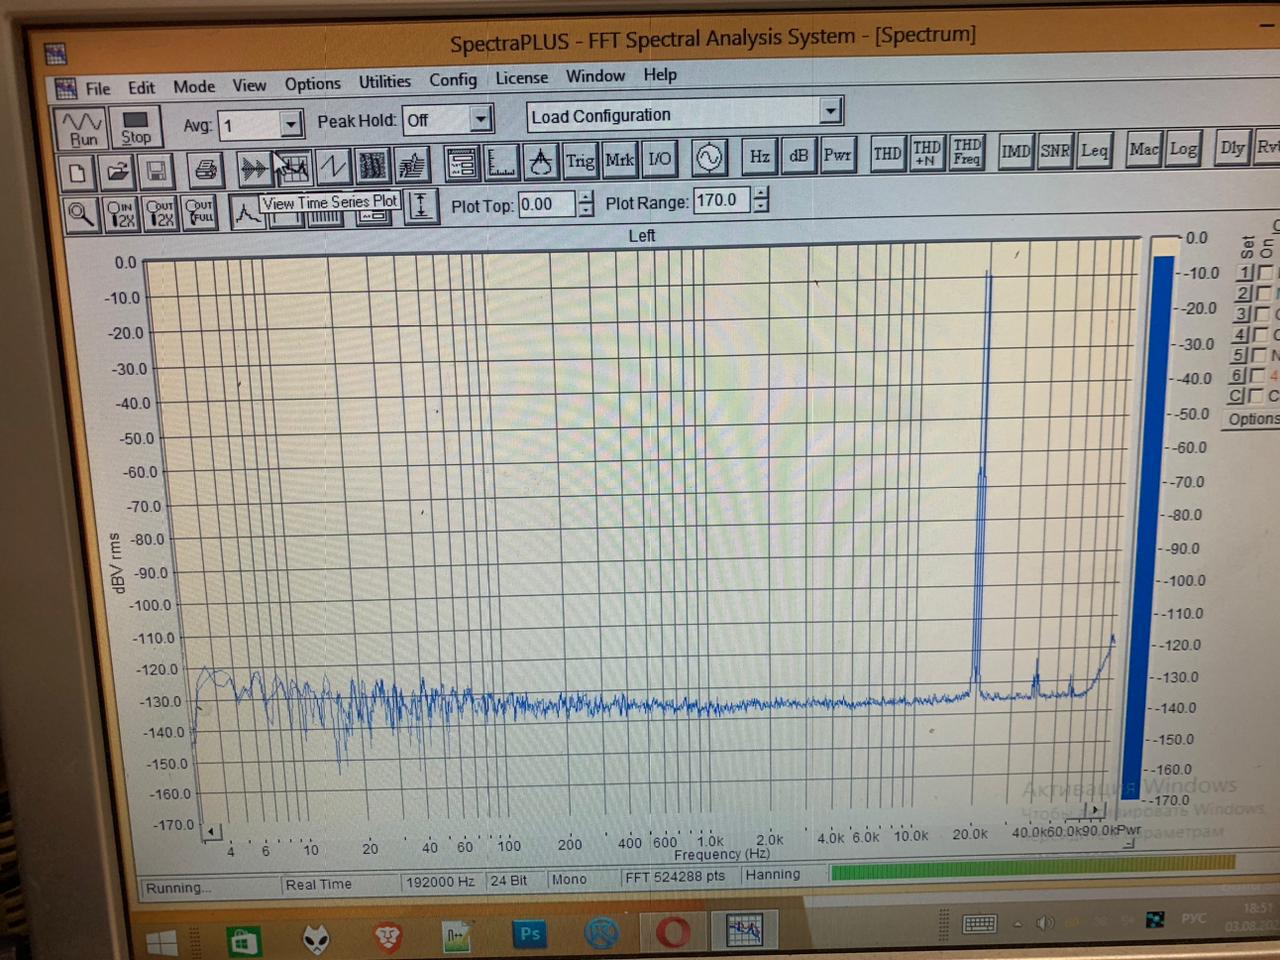Open the Time Series view icon

pos(255,168)
